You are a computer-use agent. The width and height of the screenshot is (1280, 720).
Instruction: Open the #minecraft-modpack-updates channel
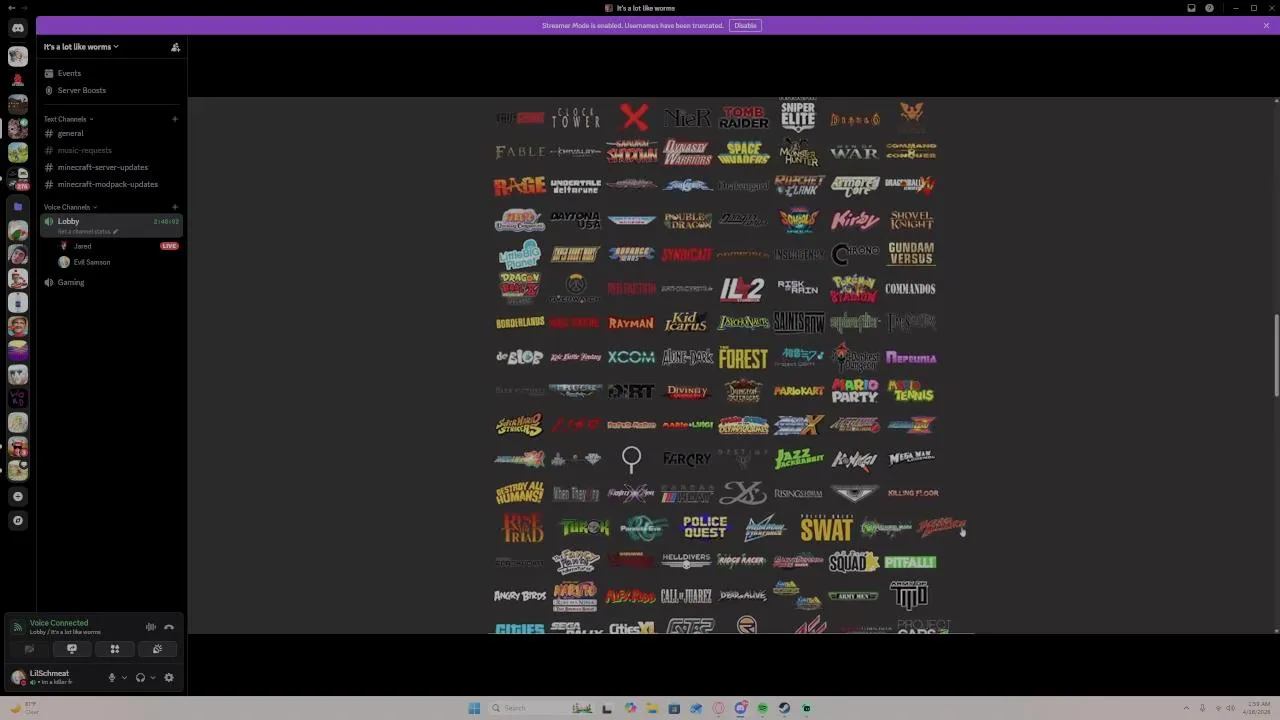point(111,184)
